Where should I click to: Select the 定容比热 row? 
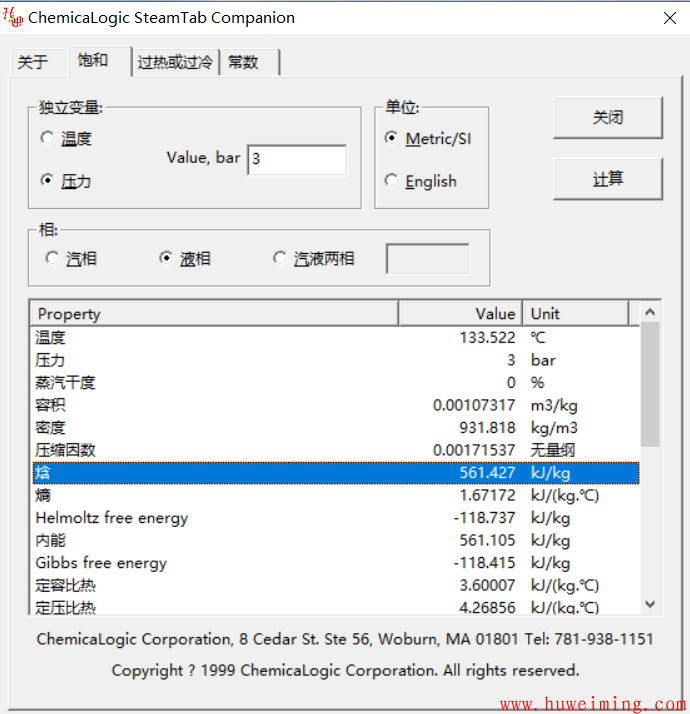pos(336,585)
